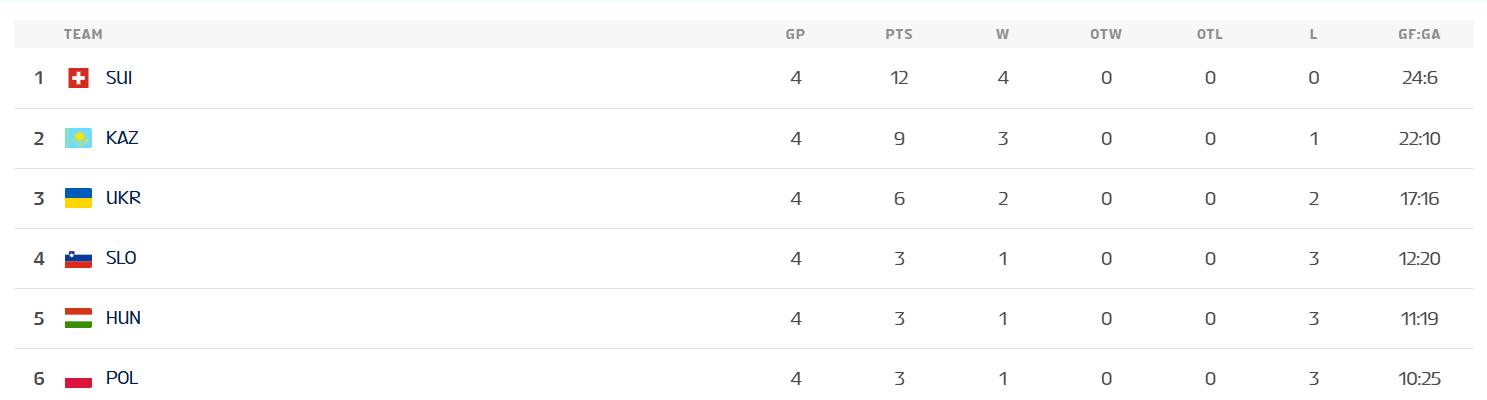The image size is (1487, 400).
Task: Click the Hungary flag icon
Action: pos(79,318)
